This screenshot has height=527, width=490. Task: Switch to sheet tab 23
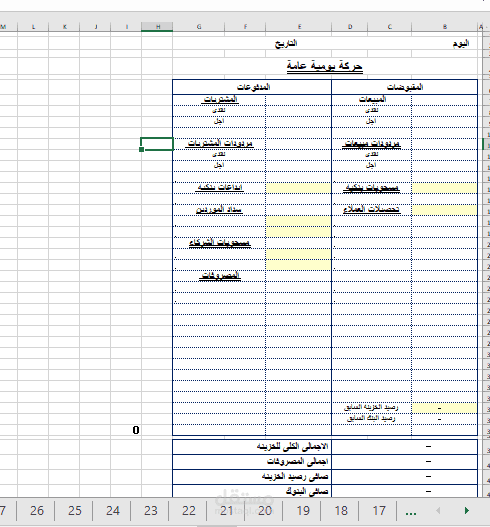[151, 511]
